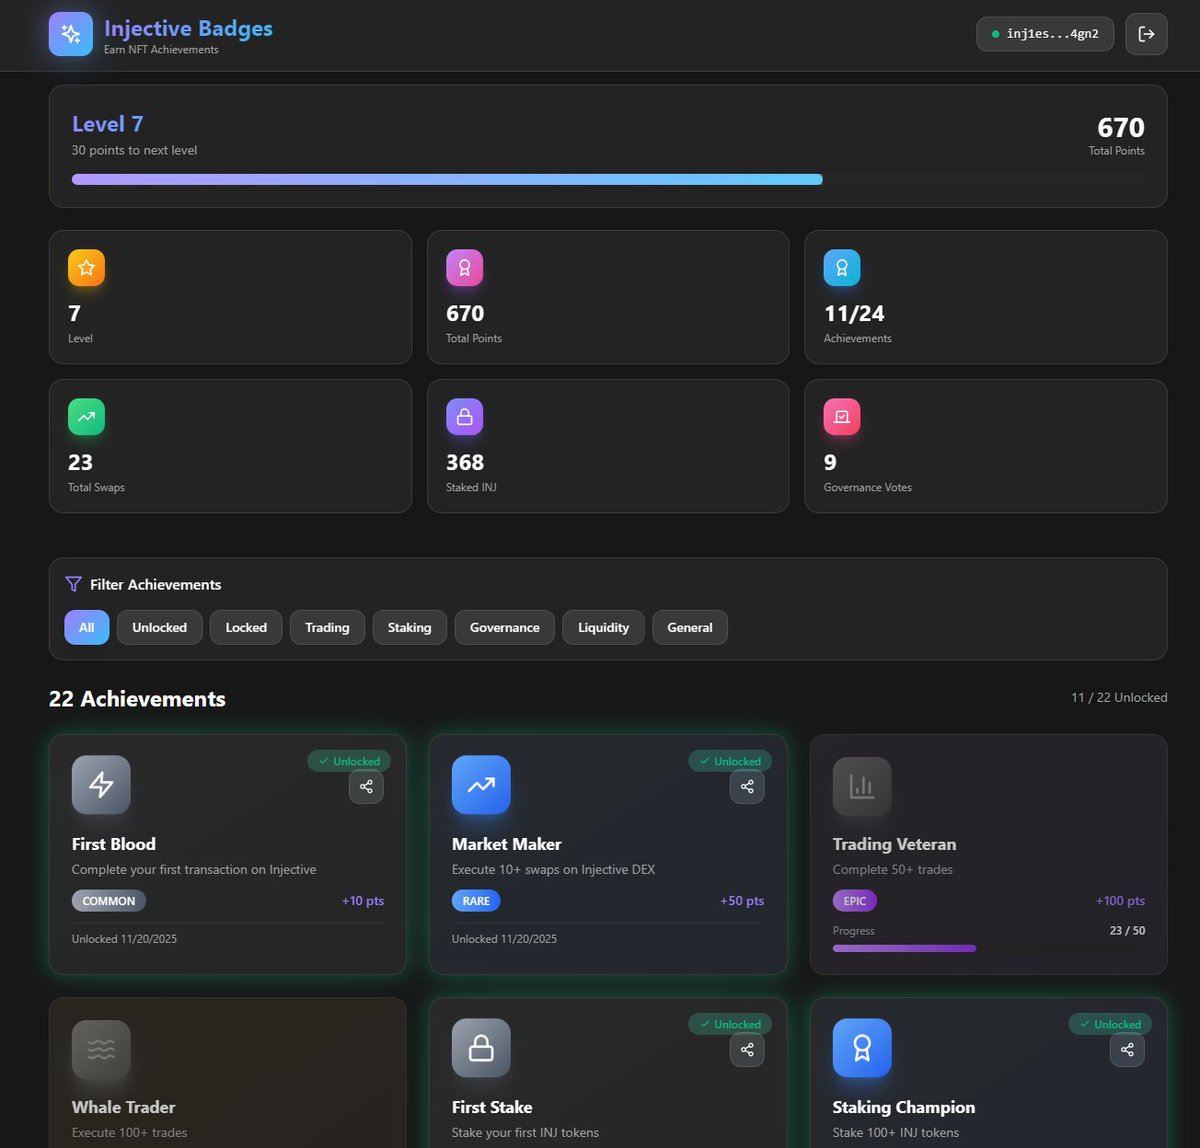Click the RARE rarity tag
The image size is (1200, 1148).
pyautogui.click(x=476, y=901)
